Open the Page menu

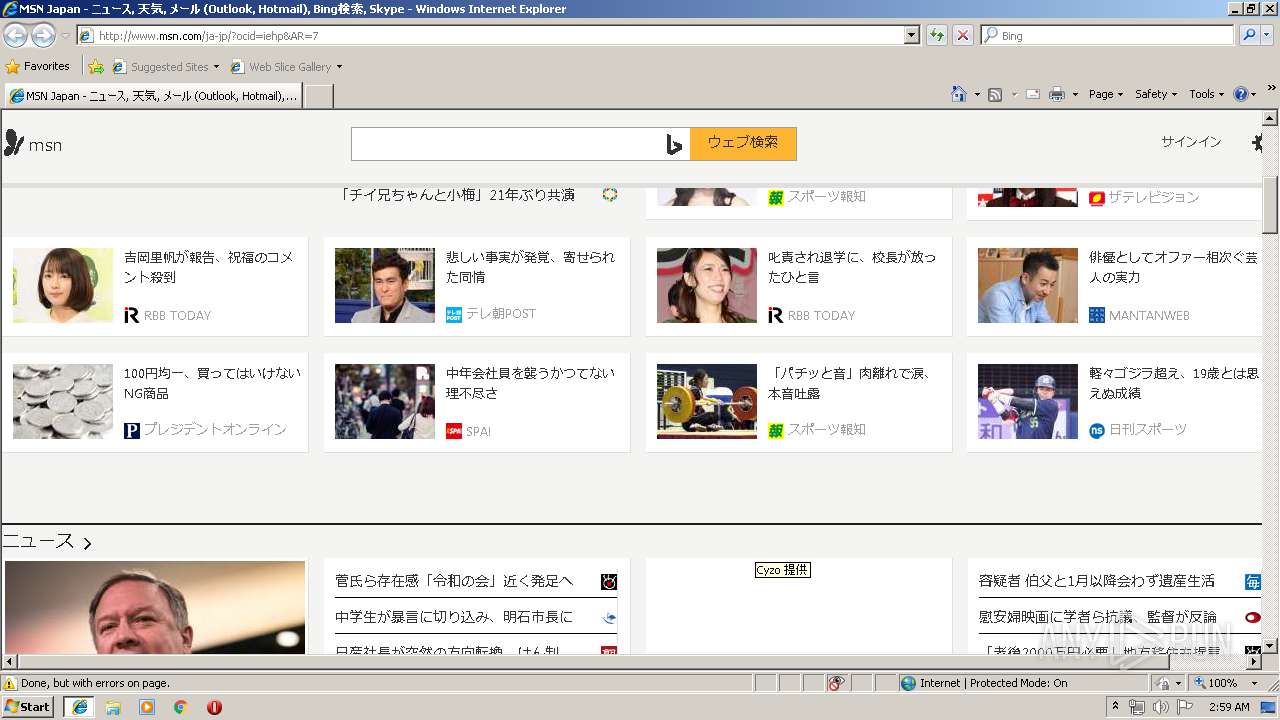pos(1106,94)
